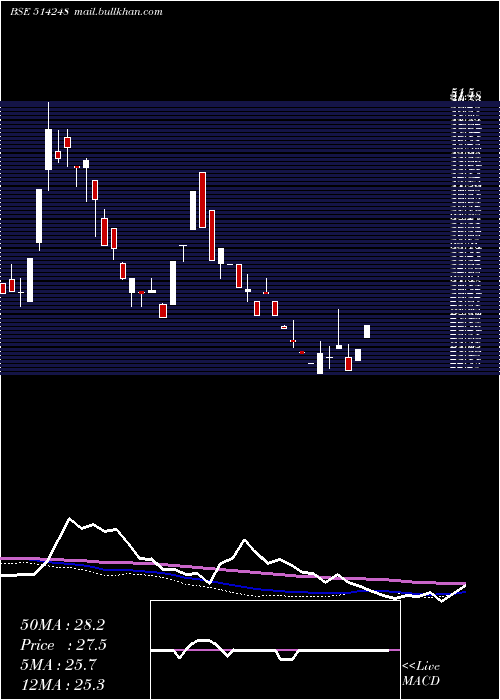The height and width of the screenshot is (700, 500).
Task: Click the Price : 27.5 value
Action: pos(63,645)
